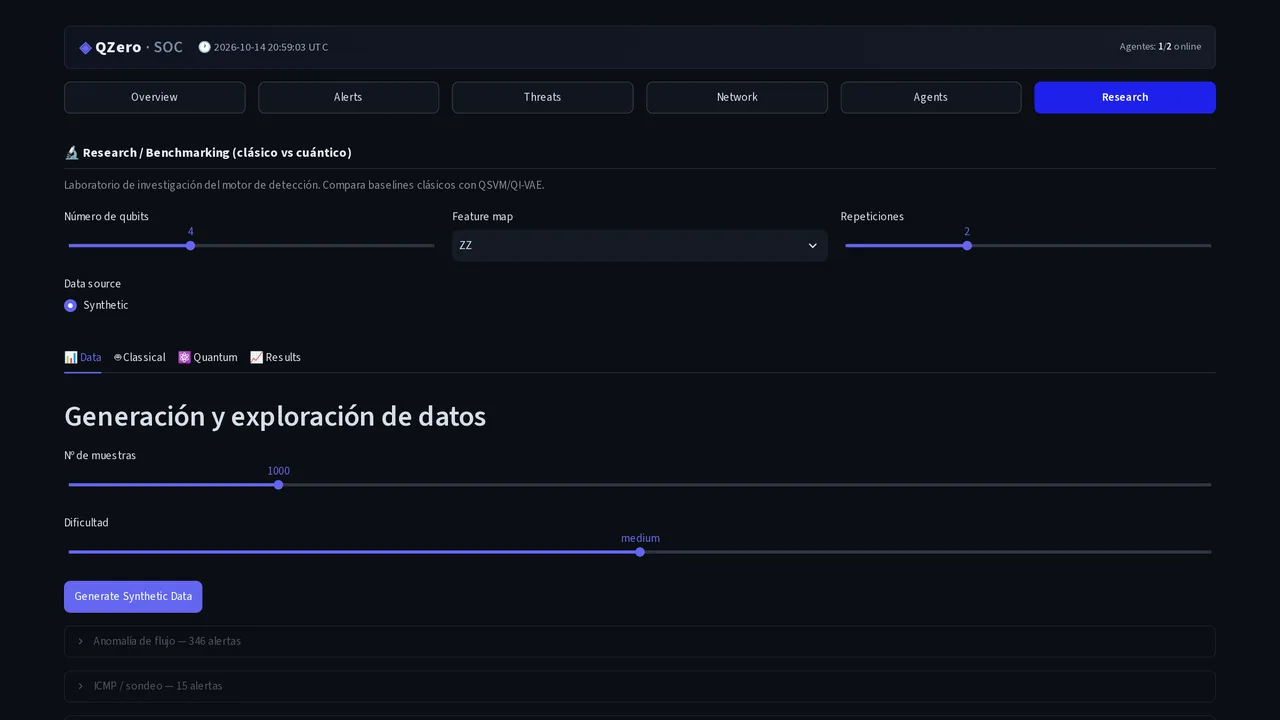Expand the Anomalía de flujo alerts row
Image resolution: width=1280 pixels, height=720 pixels.
(x=640, y=642)
